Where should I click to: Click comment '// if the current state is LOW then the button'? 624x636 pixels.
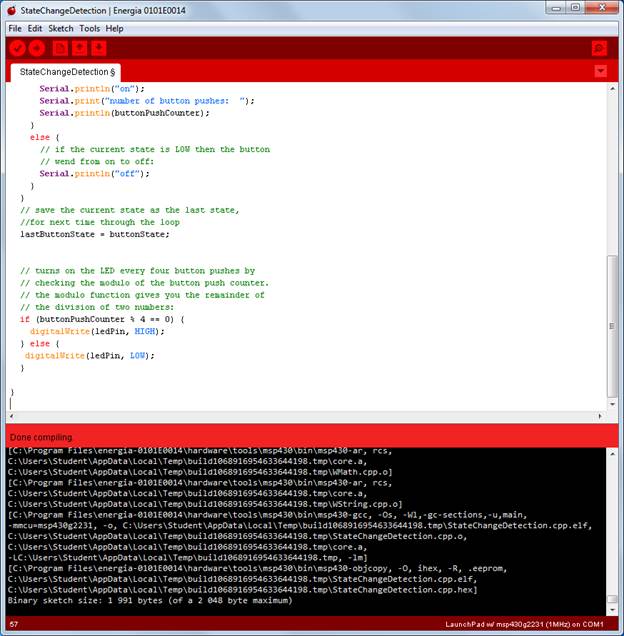(155, 149)
